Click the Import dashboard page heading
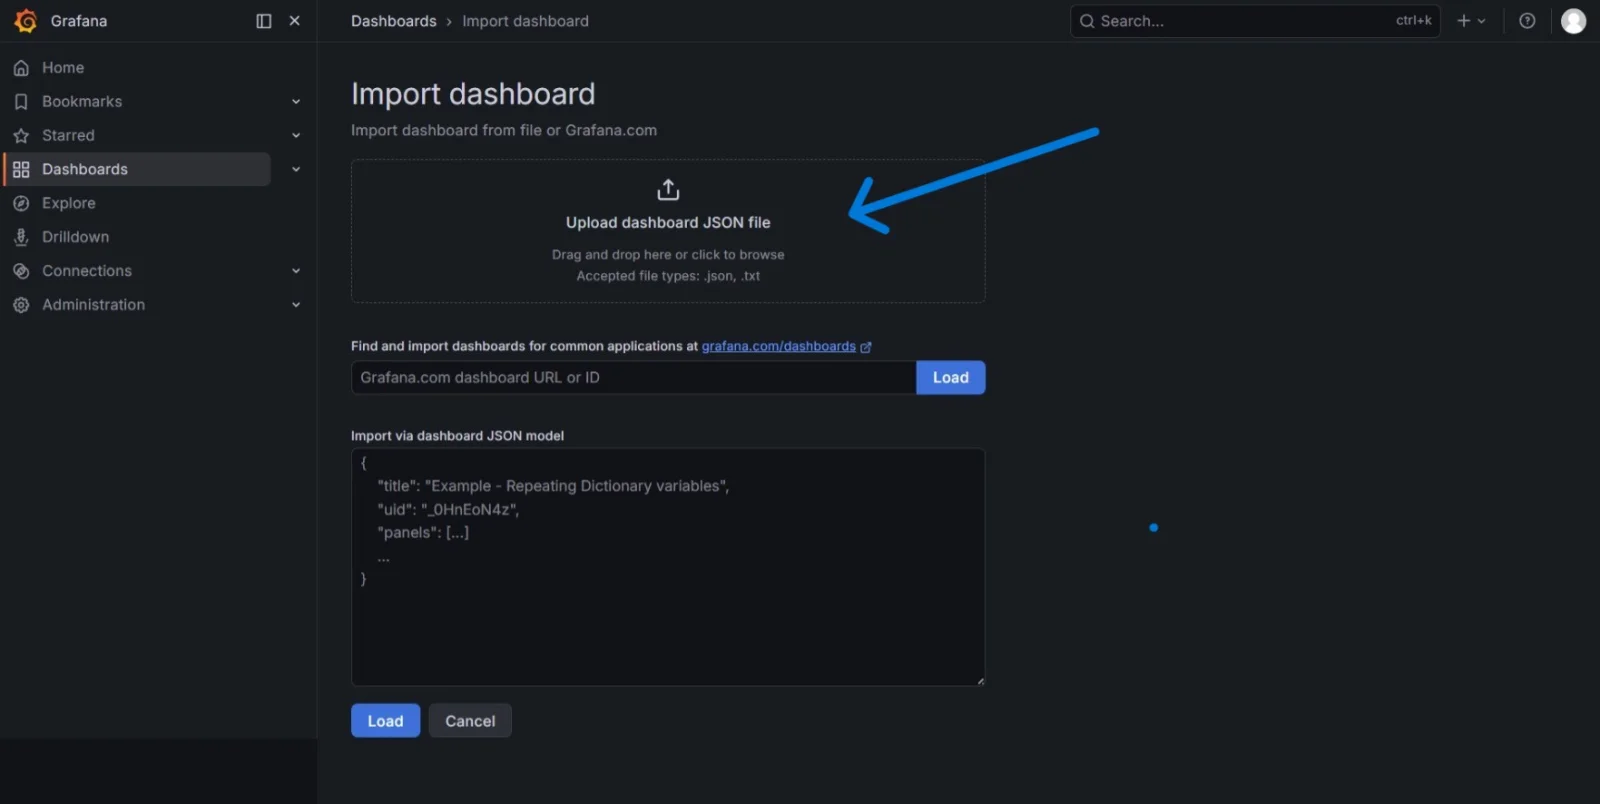 (473, 94)
